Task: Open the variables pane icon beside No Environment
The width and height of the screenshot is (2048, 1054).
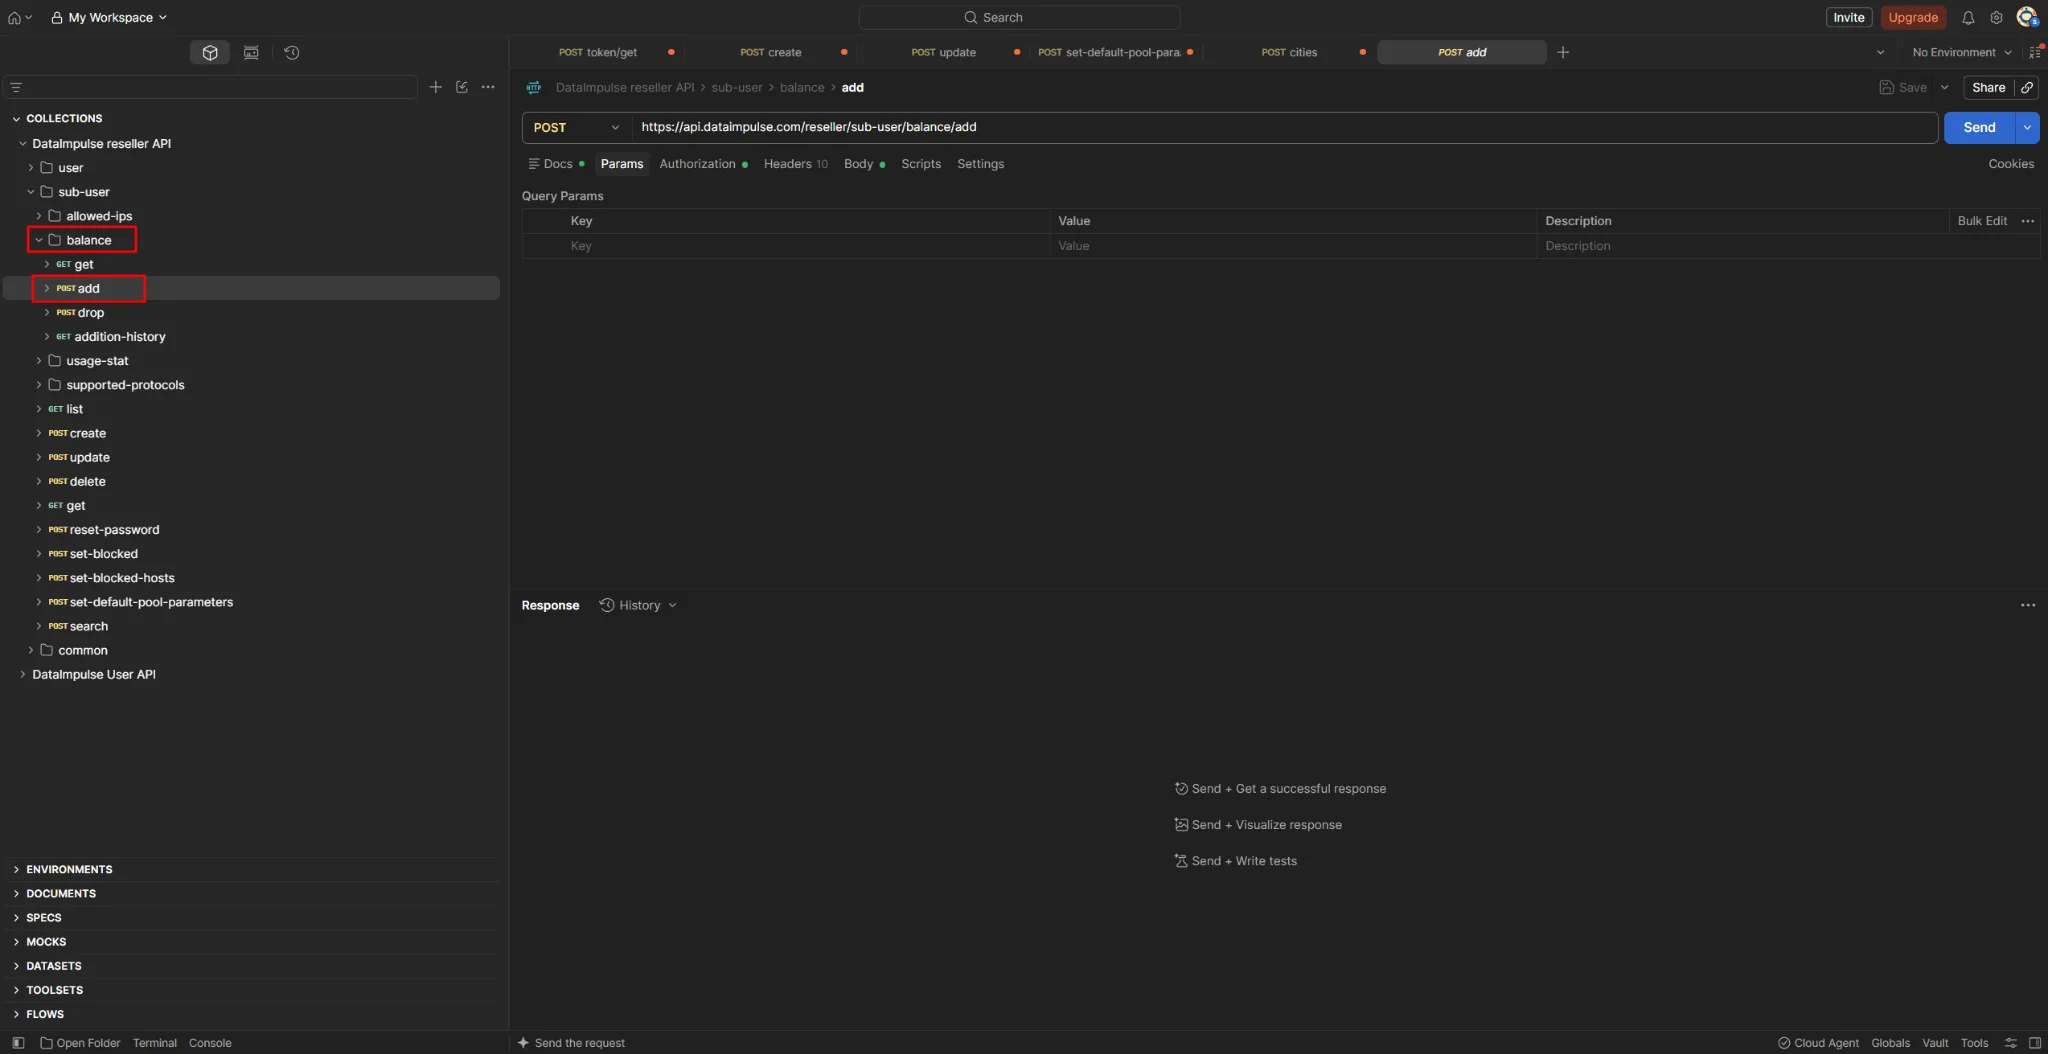Action: coord(2035,52)
